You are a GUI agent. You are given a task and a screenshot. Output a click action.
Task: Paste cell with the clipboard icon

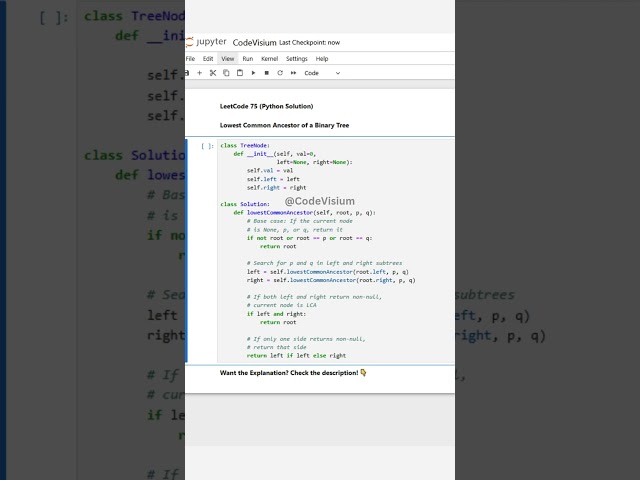click(x=240, y=73)
